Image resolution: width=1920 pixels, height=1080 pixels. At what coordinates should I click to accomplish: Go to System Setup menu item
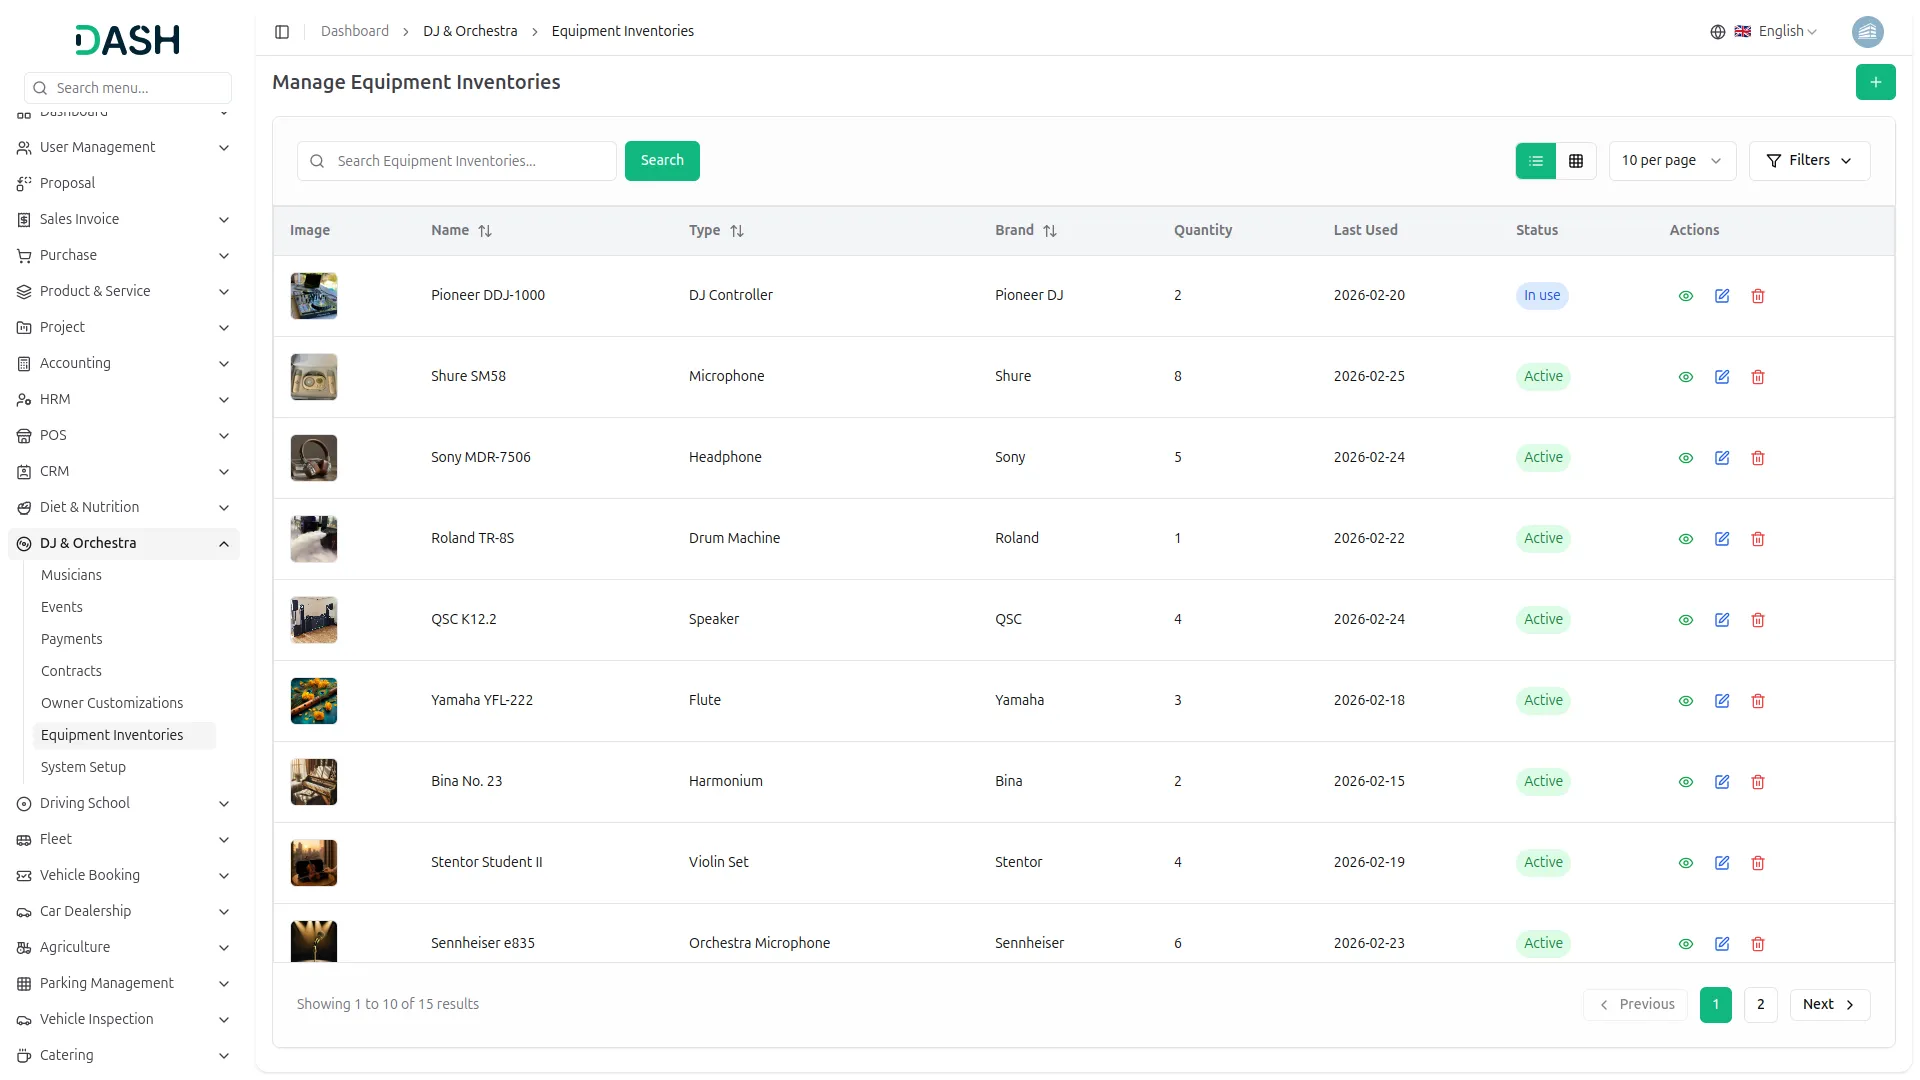click(83, 767)
